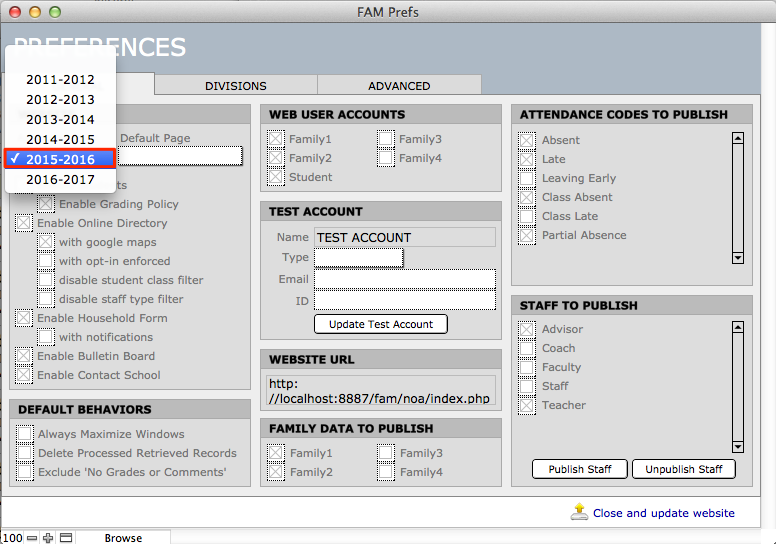
Task: Click attendance codes scrollbar down arrow
Action: pos(738,257)
